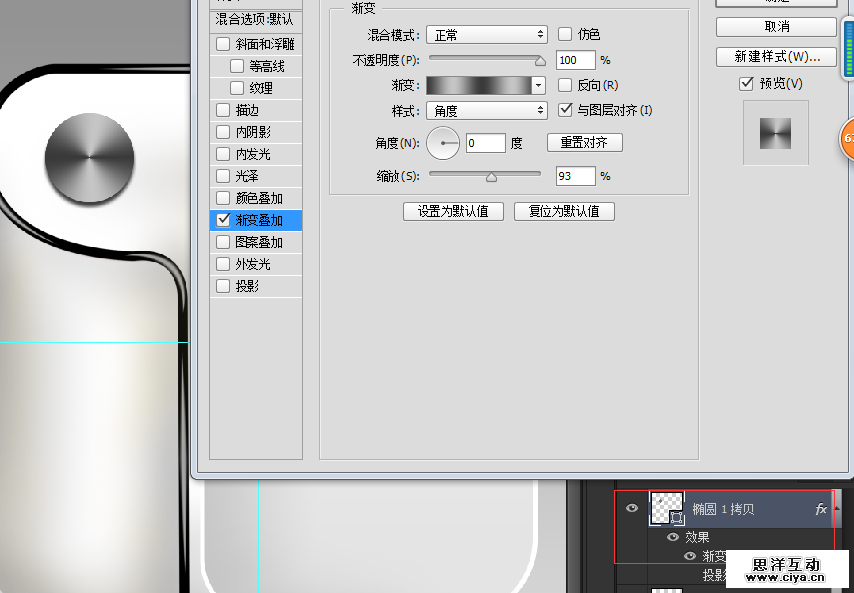Click the eye icon beside 渐变 effect
Image resolution: width=854 pixels, height=593 pixels.
pos(689,556)
